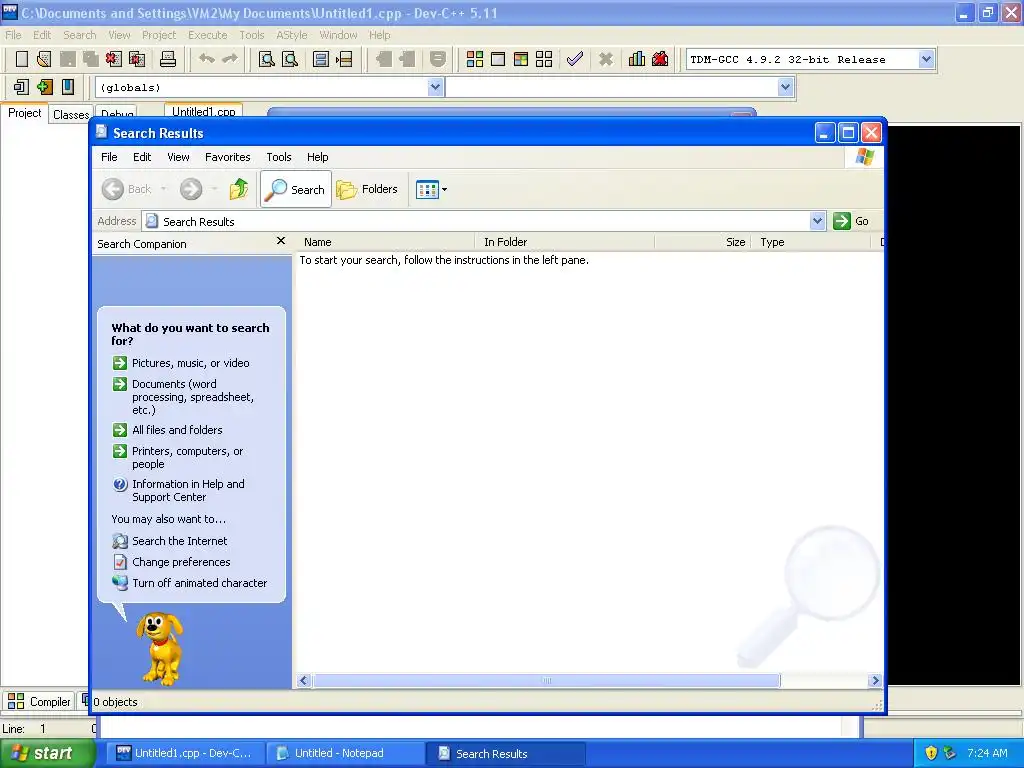
Task: Open the Forward history dropdown arrow
Action: point(214,189)
